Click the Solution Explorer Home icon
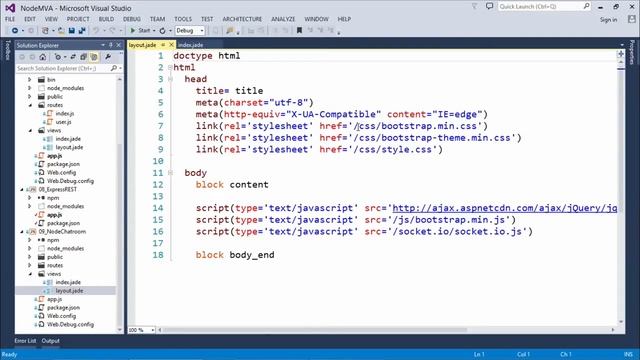 (42, 57)
